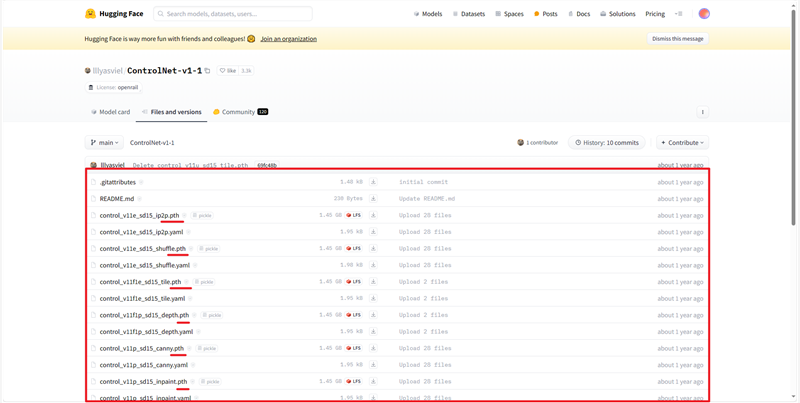Click download icon for control_v11p_sd15_canny.pth
Screen dimensions: 800x403
[373, 348]
